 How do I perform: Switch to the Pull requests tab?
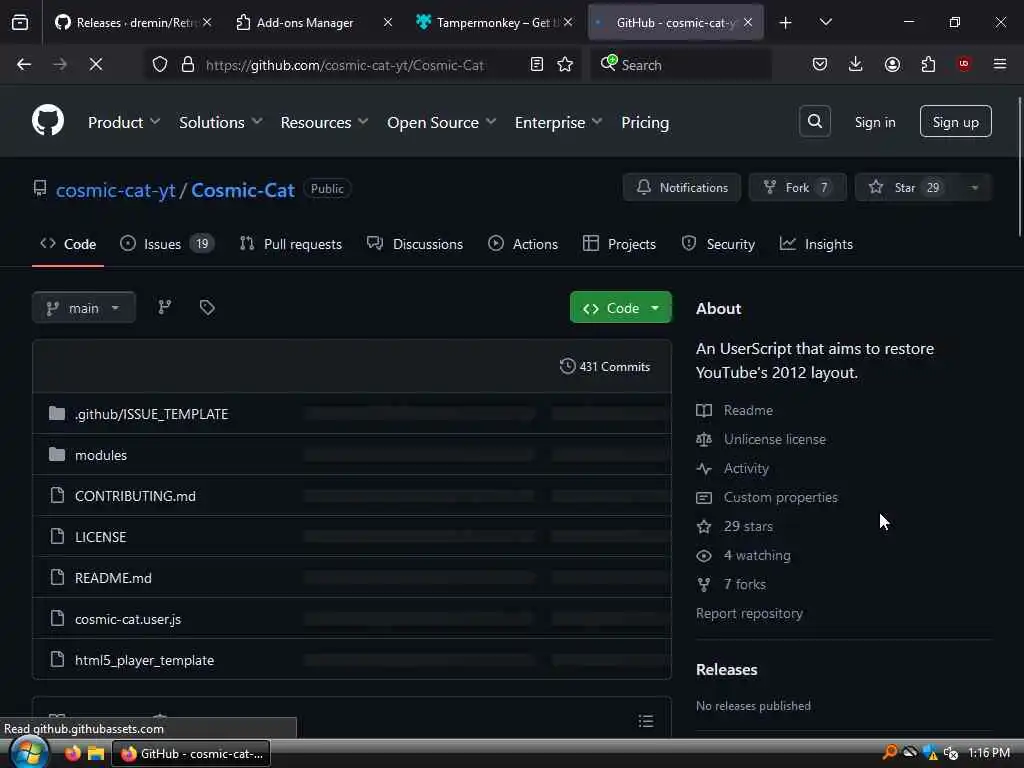click(291, 244)
